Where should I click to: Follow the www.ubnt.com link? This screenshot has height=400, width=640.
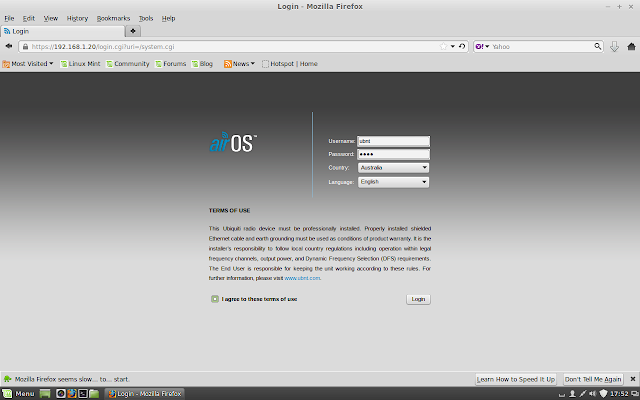302,278
